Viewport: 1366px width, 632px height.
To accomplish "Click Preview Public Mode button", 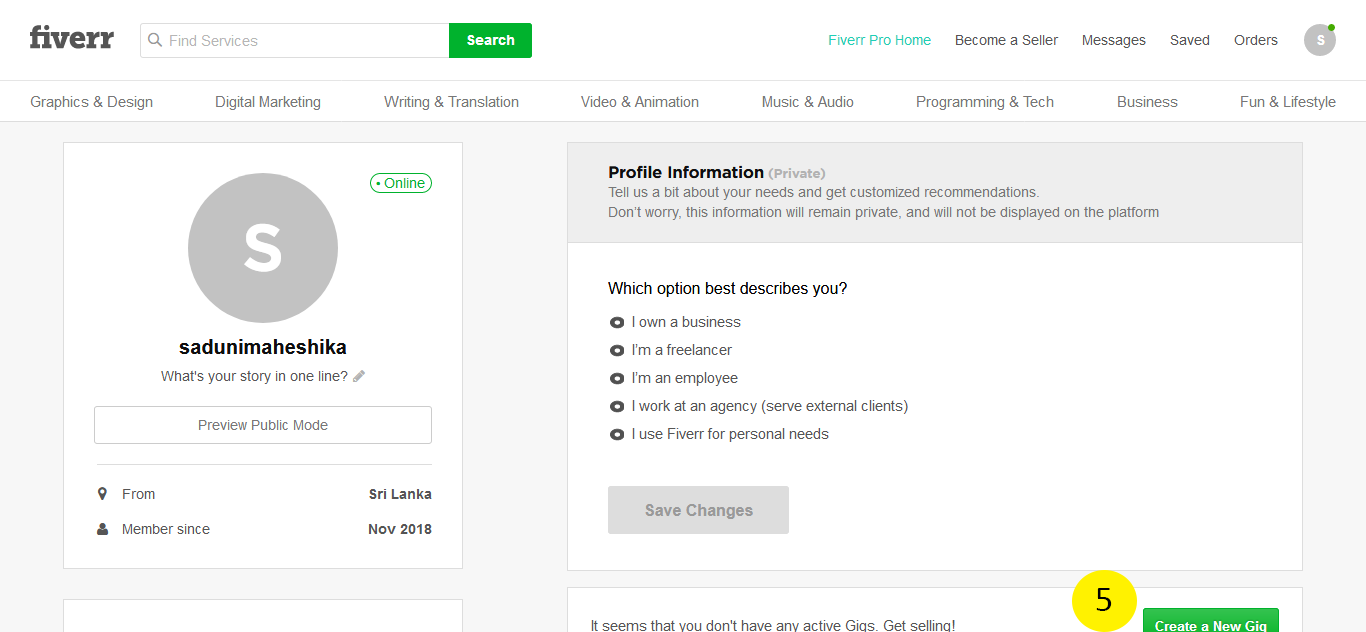I will [263, 425].
